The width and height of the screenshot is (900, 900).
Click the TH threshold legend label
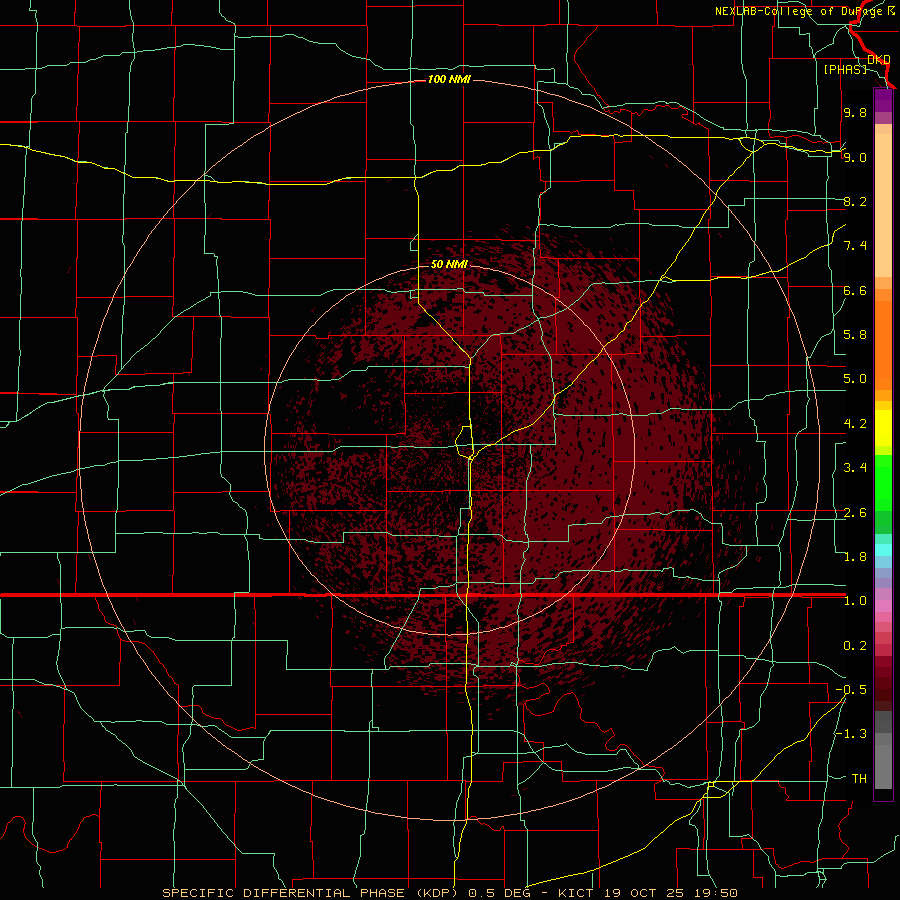point(859,779)
